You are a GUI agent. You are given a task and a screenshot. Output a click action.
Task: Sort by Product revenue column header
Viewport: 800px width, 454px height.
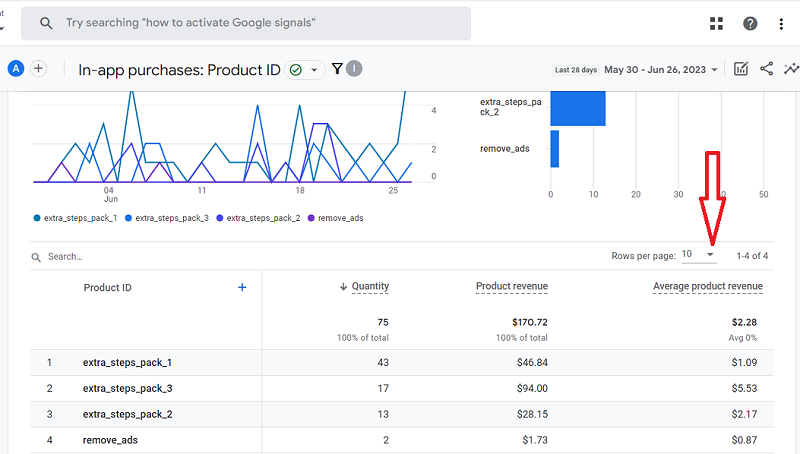coord(511,287)
